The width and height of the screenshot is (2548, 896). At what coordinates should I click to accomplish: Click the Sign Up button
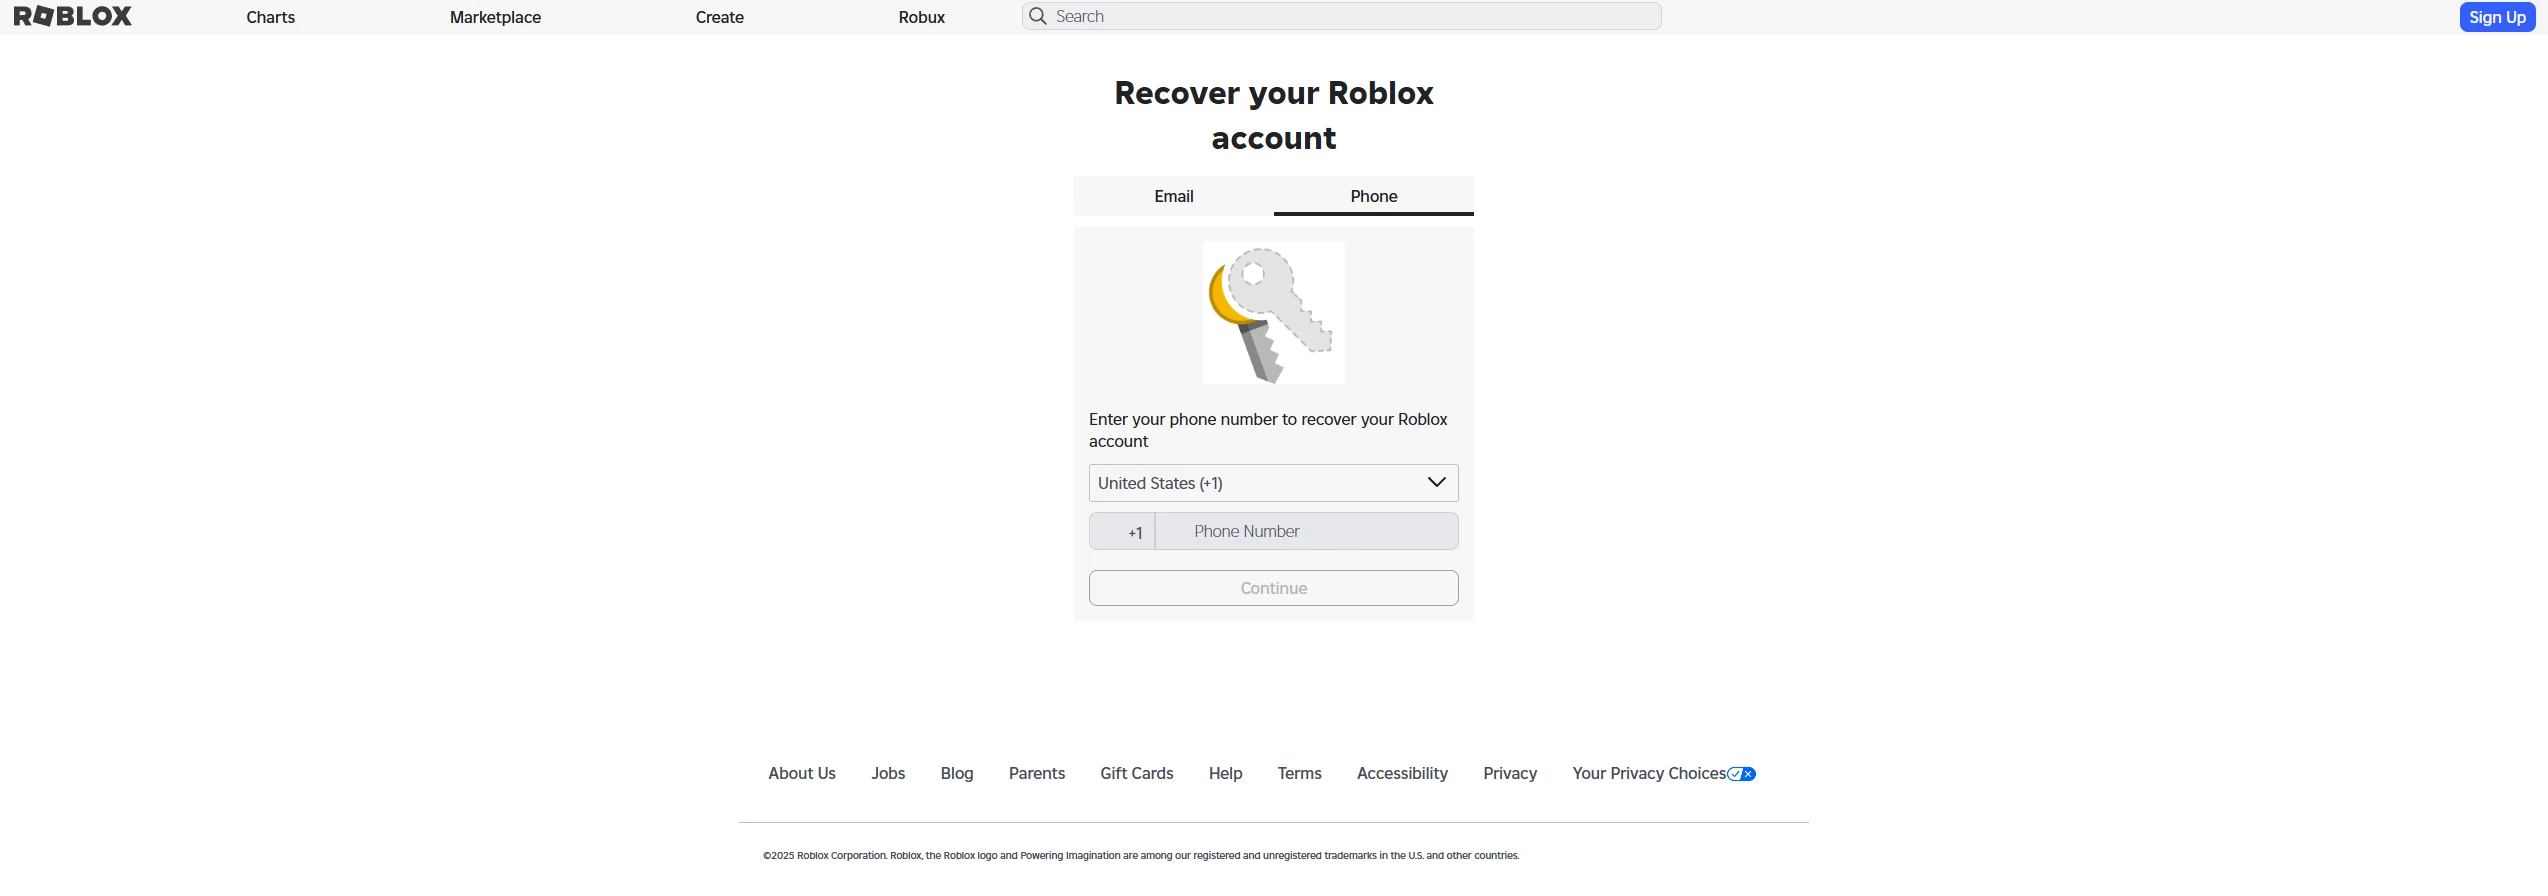coord(2497,17)
